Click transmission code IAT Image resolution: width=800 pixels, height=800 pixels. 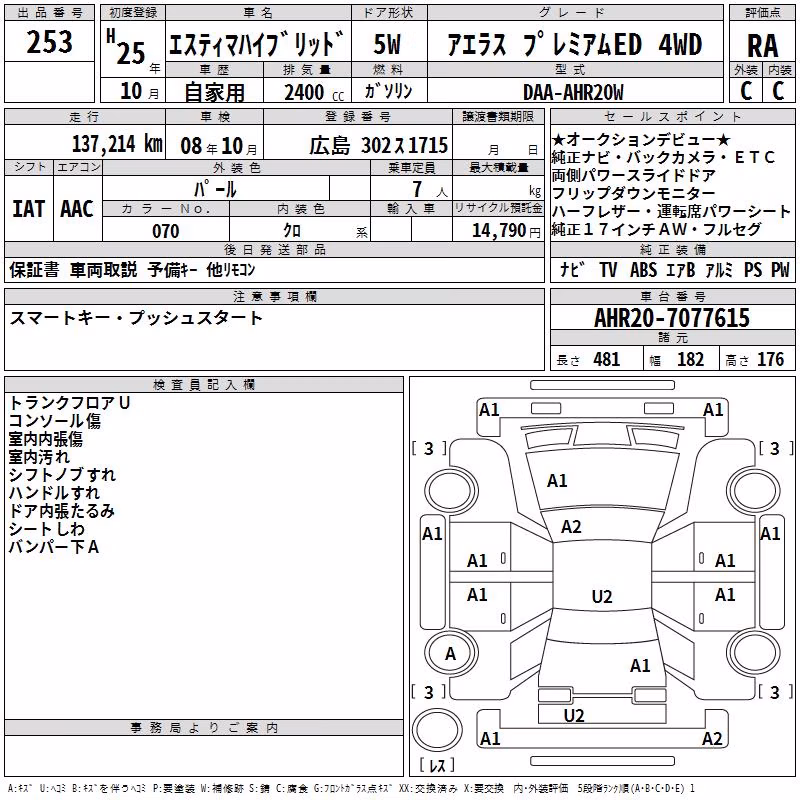pos(29,209)
